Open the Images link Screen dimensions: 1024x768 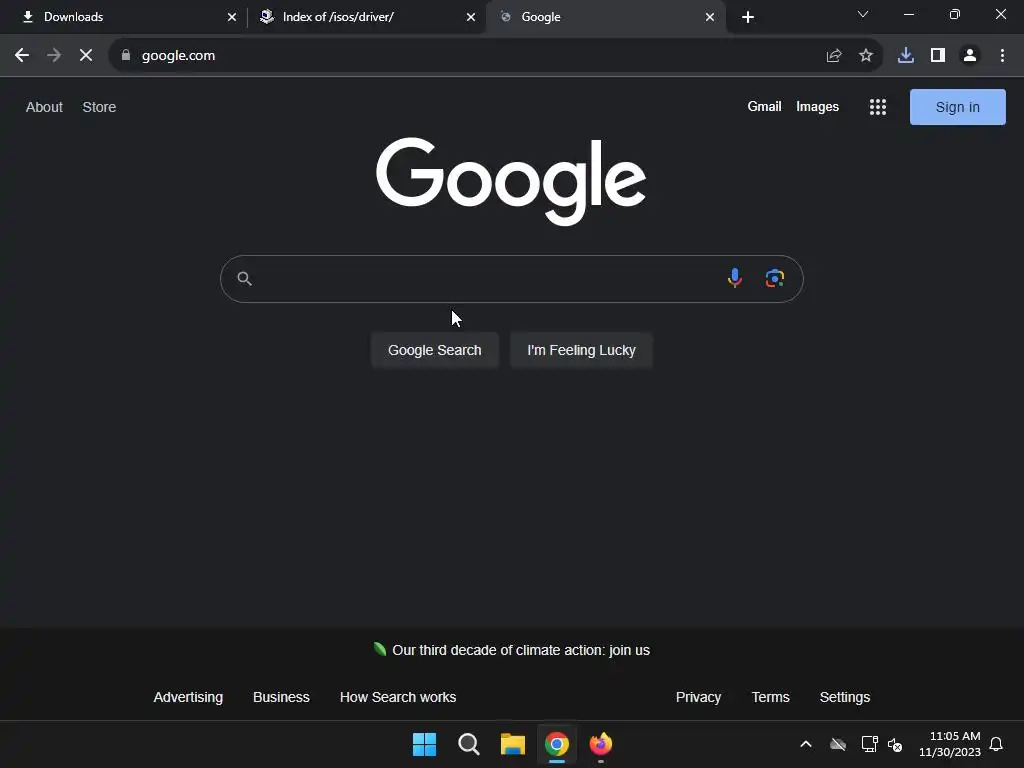[817, 106]
